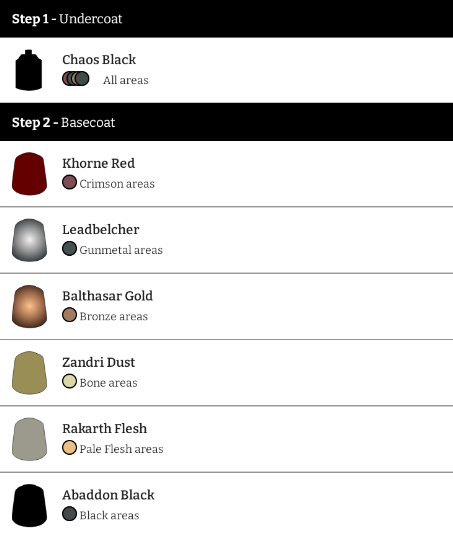Viewport: 453px width, 536px height.
Task: Select the Leadbelcher paint pot icon
Action: (29, 240)
